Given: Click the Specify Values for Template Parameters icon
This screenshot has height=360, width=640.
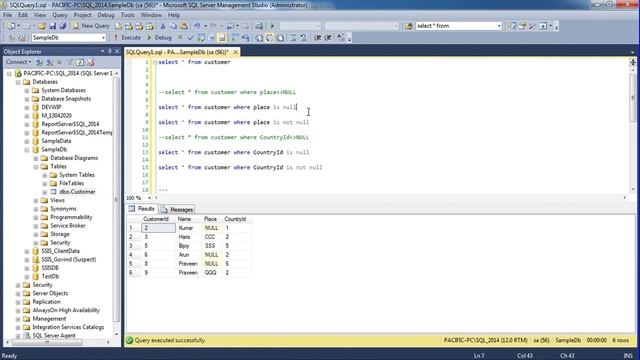Looking at the screenshot, I should coord(341,38).
